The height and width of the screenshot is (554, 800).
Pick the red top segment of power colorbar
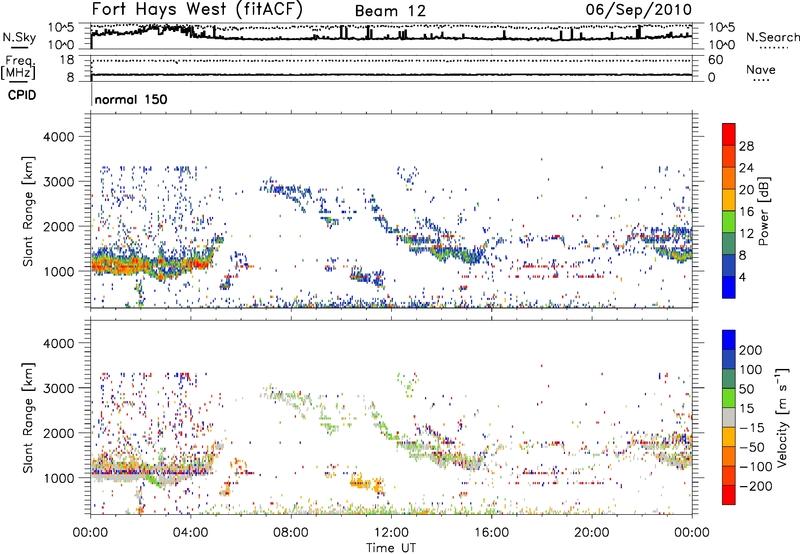(x=729, y=132)
